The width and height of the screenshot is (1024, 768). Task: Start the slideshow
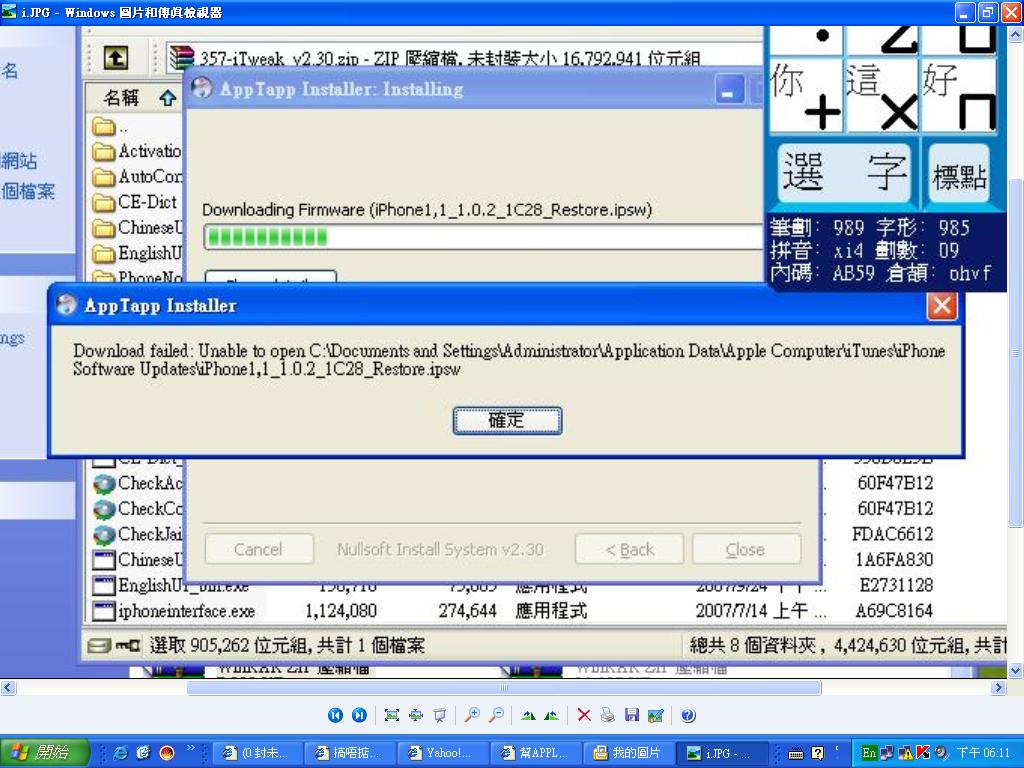(x=439, y=715)
